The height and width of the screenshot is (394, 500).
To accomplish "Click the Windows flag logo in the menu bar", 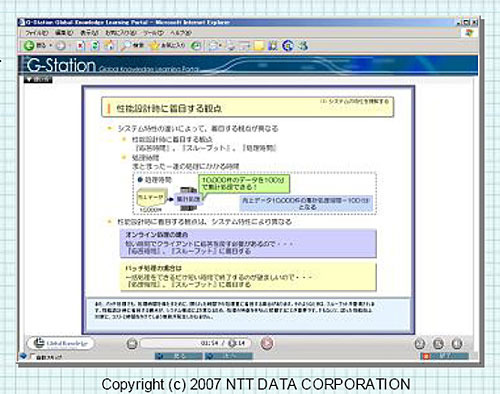I will pyautogui.click(x=469, y=33).
